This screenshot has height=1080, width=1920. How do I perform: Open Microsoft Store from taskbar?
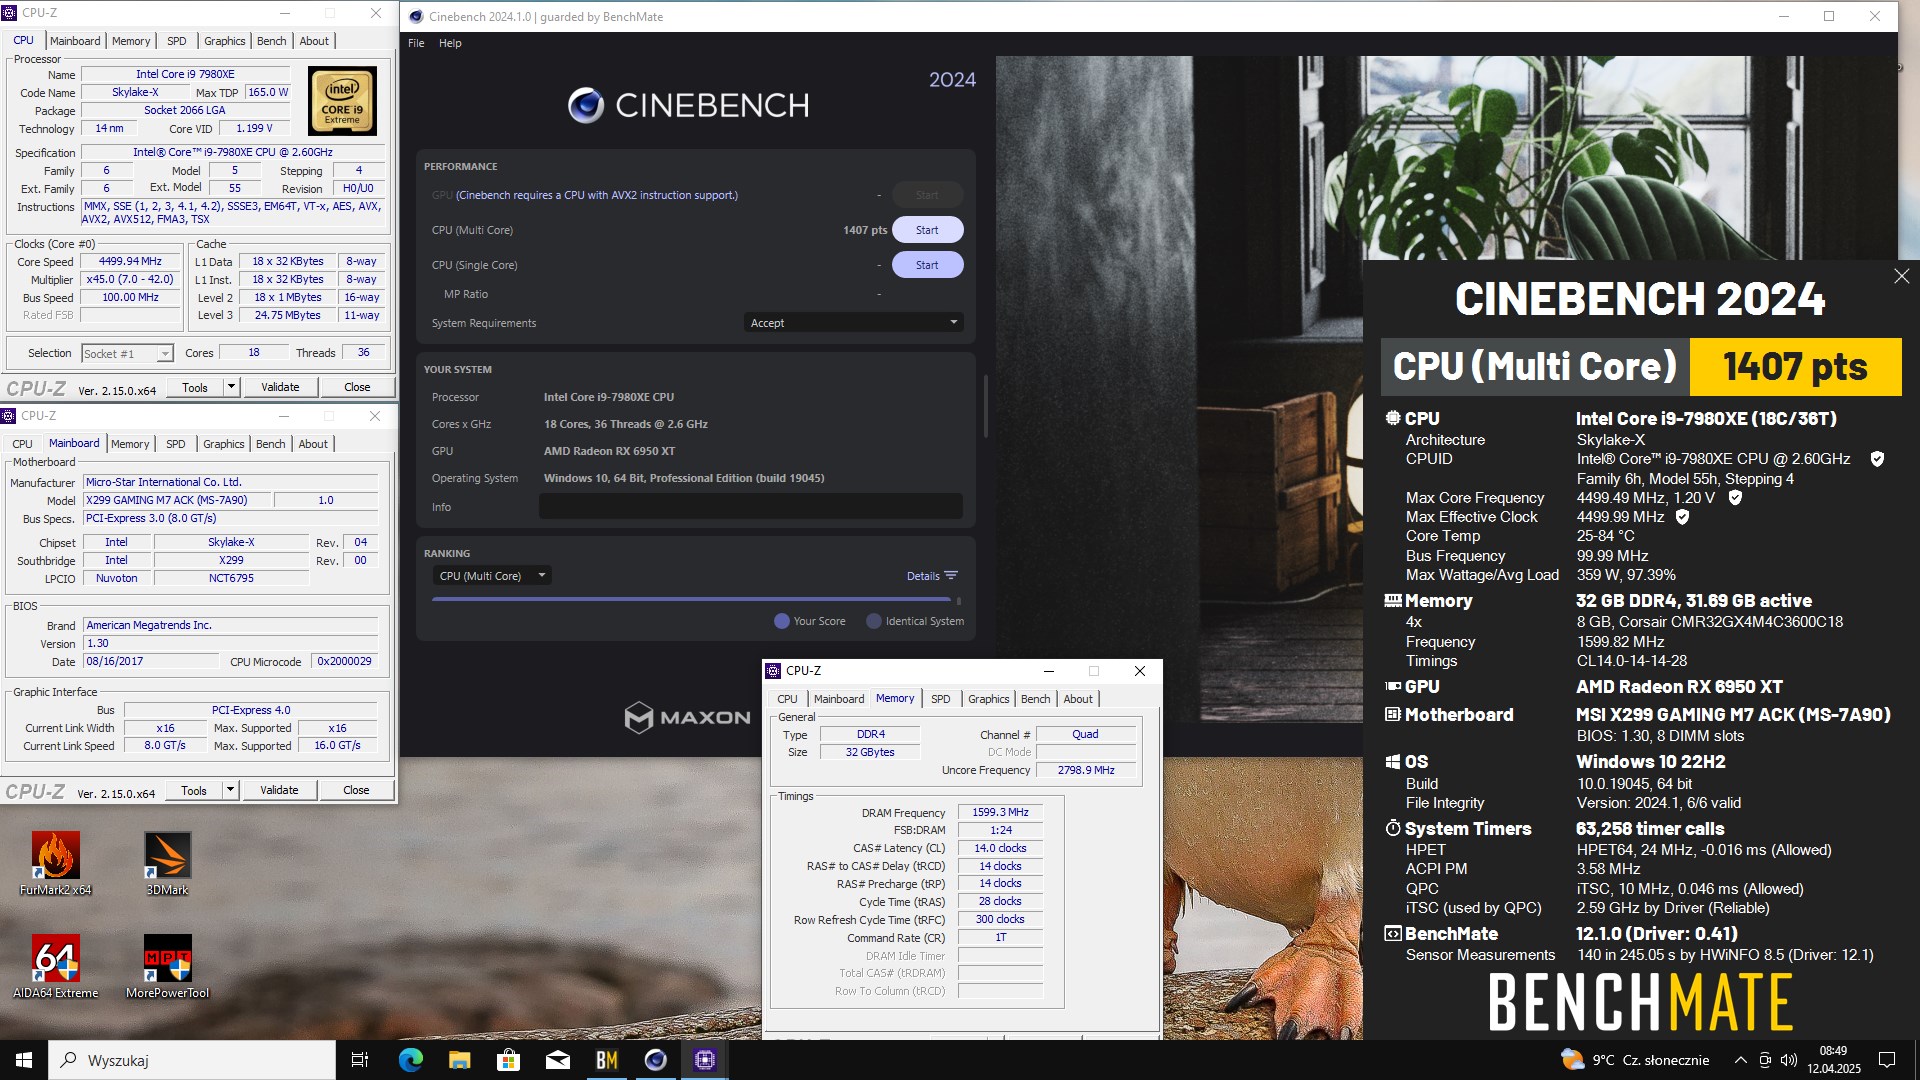coord(508,1060)
